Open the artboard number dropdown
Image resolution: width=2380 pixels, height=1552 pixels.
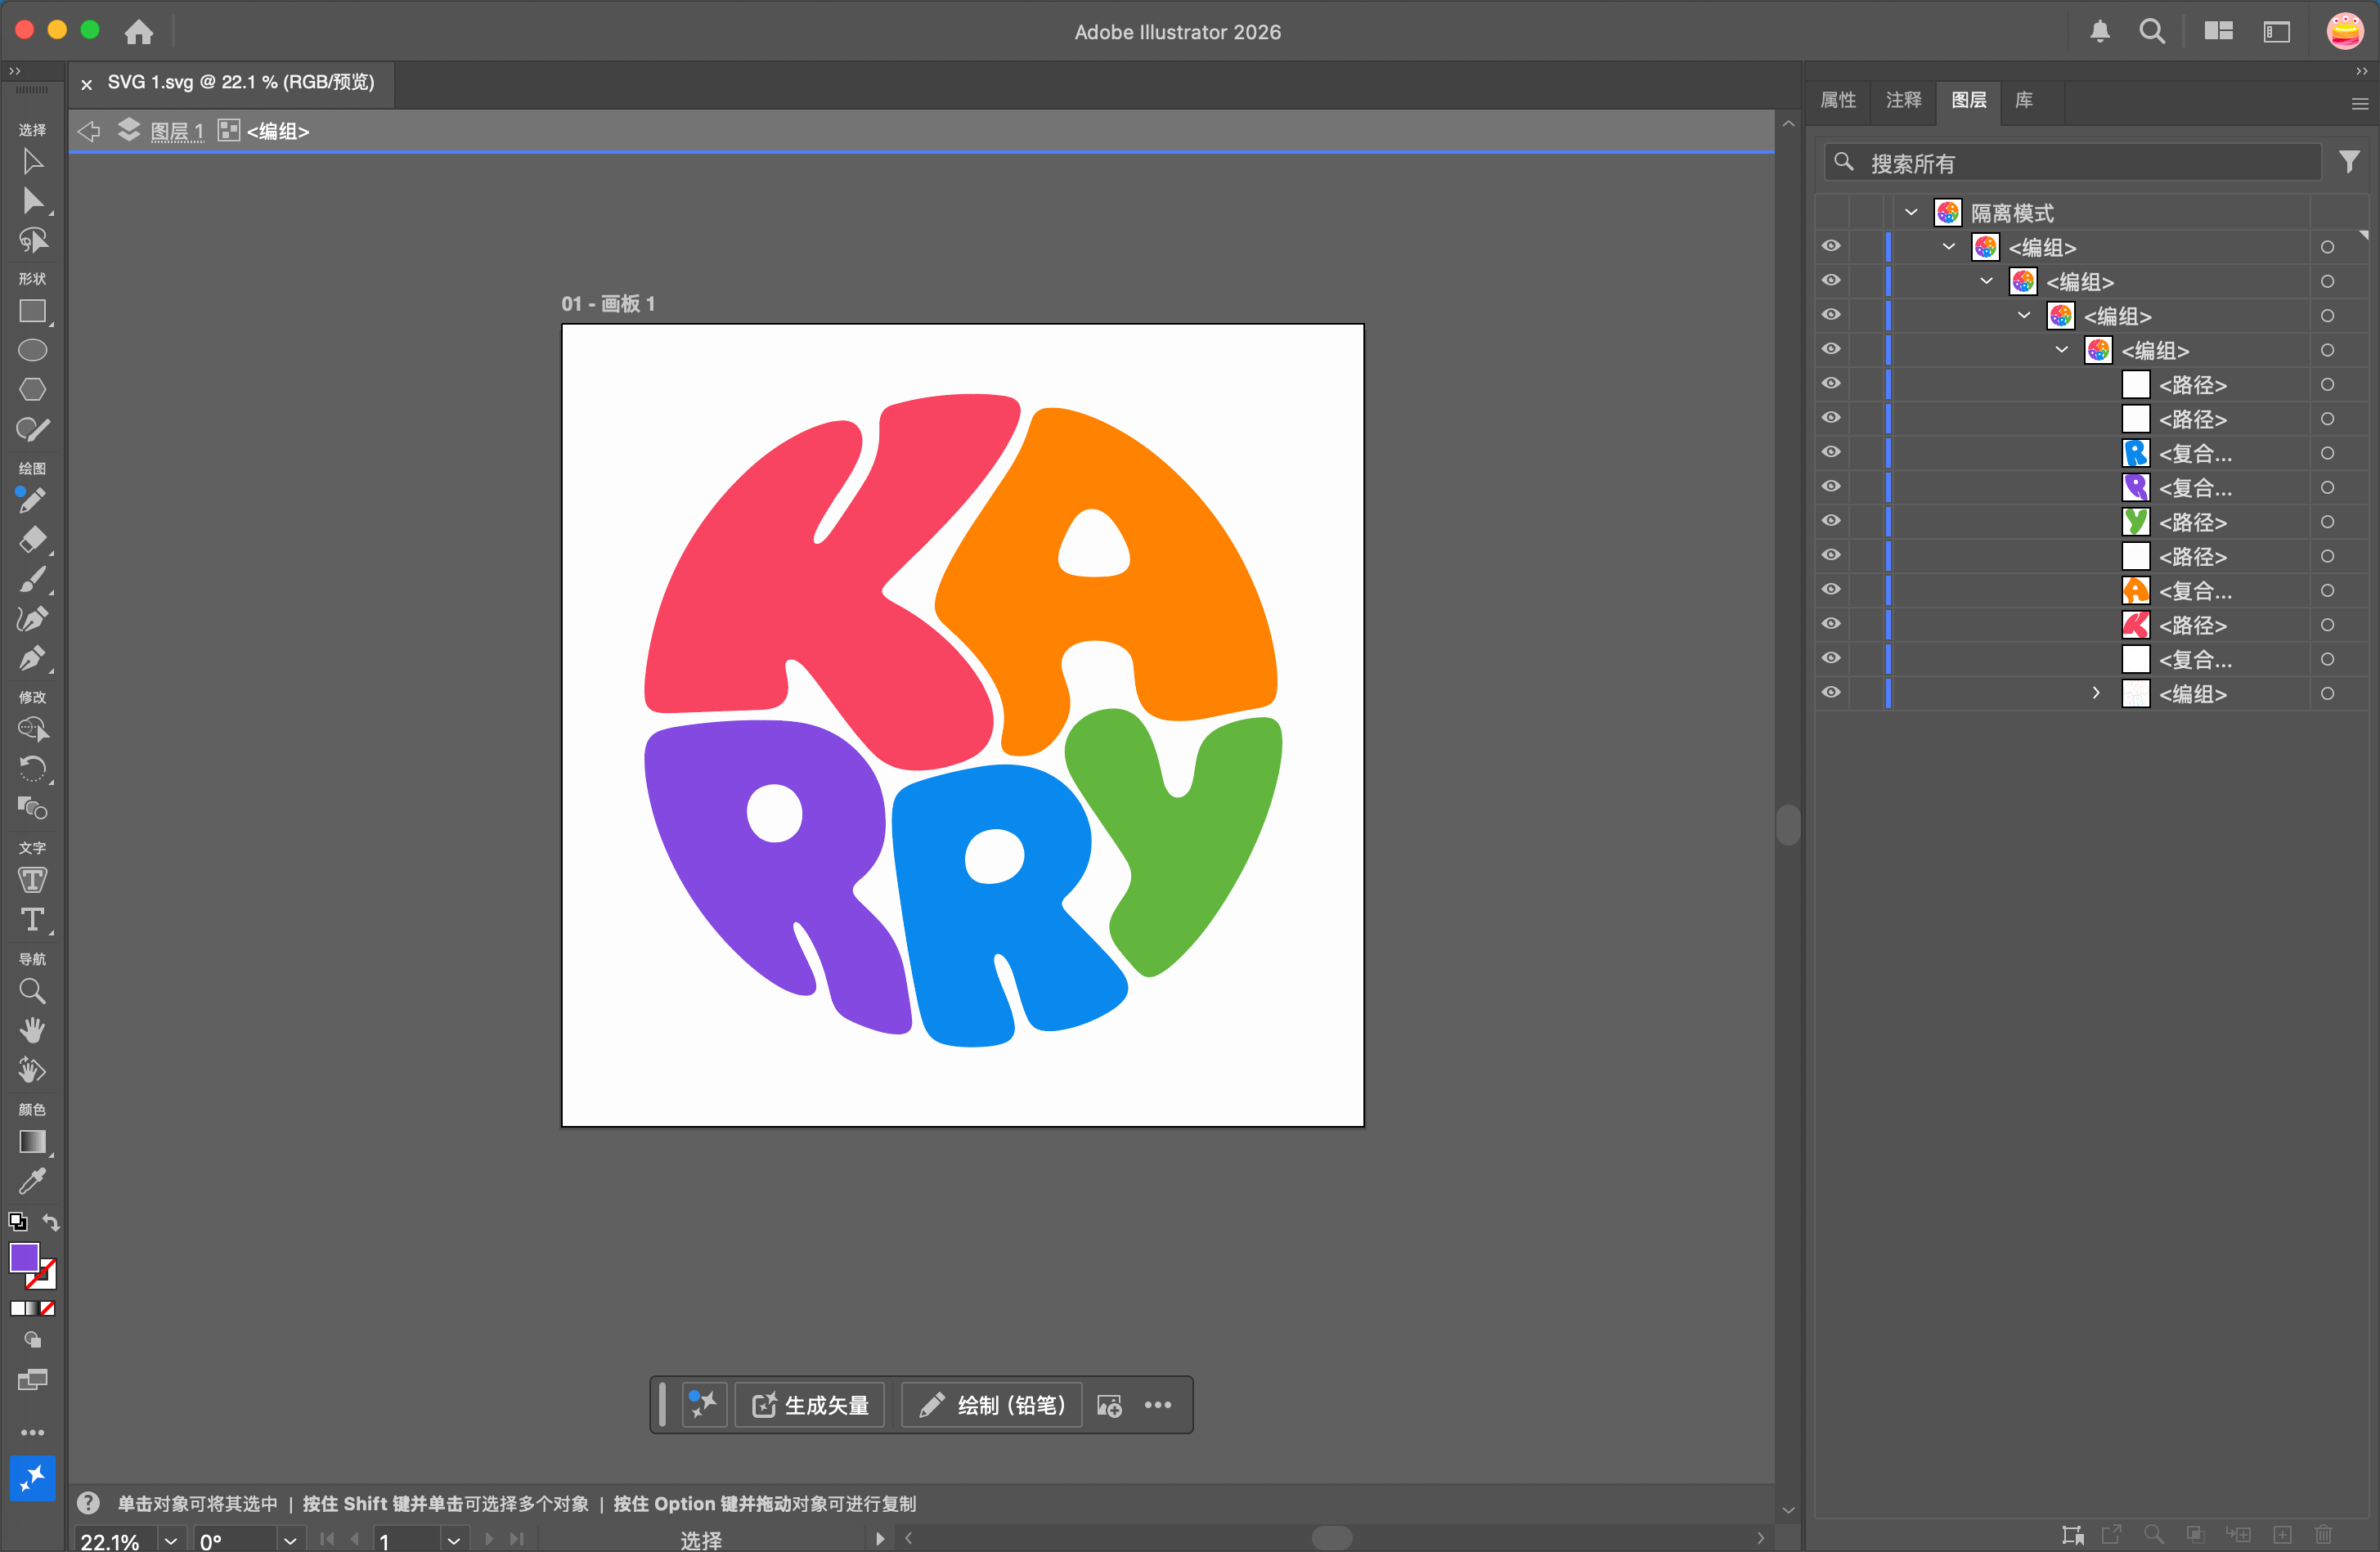click(x=454, y=1540)
